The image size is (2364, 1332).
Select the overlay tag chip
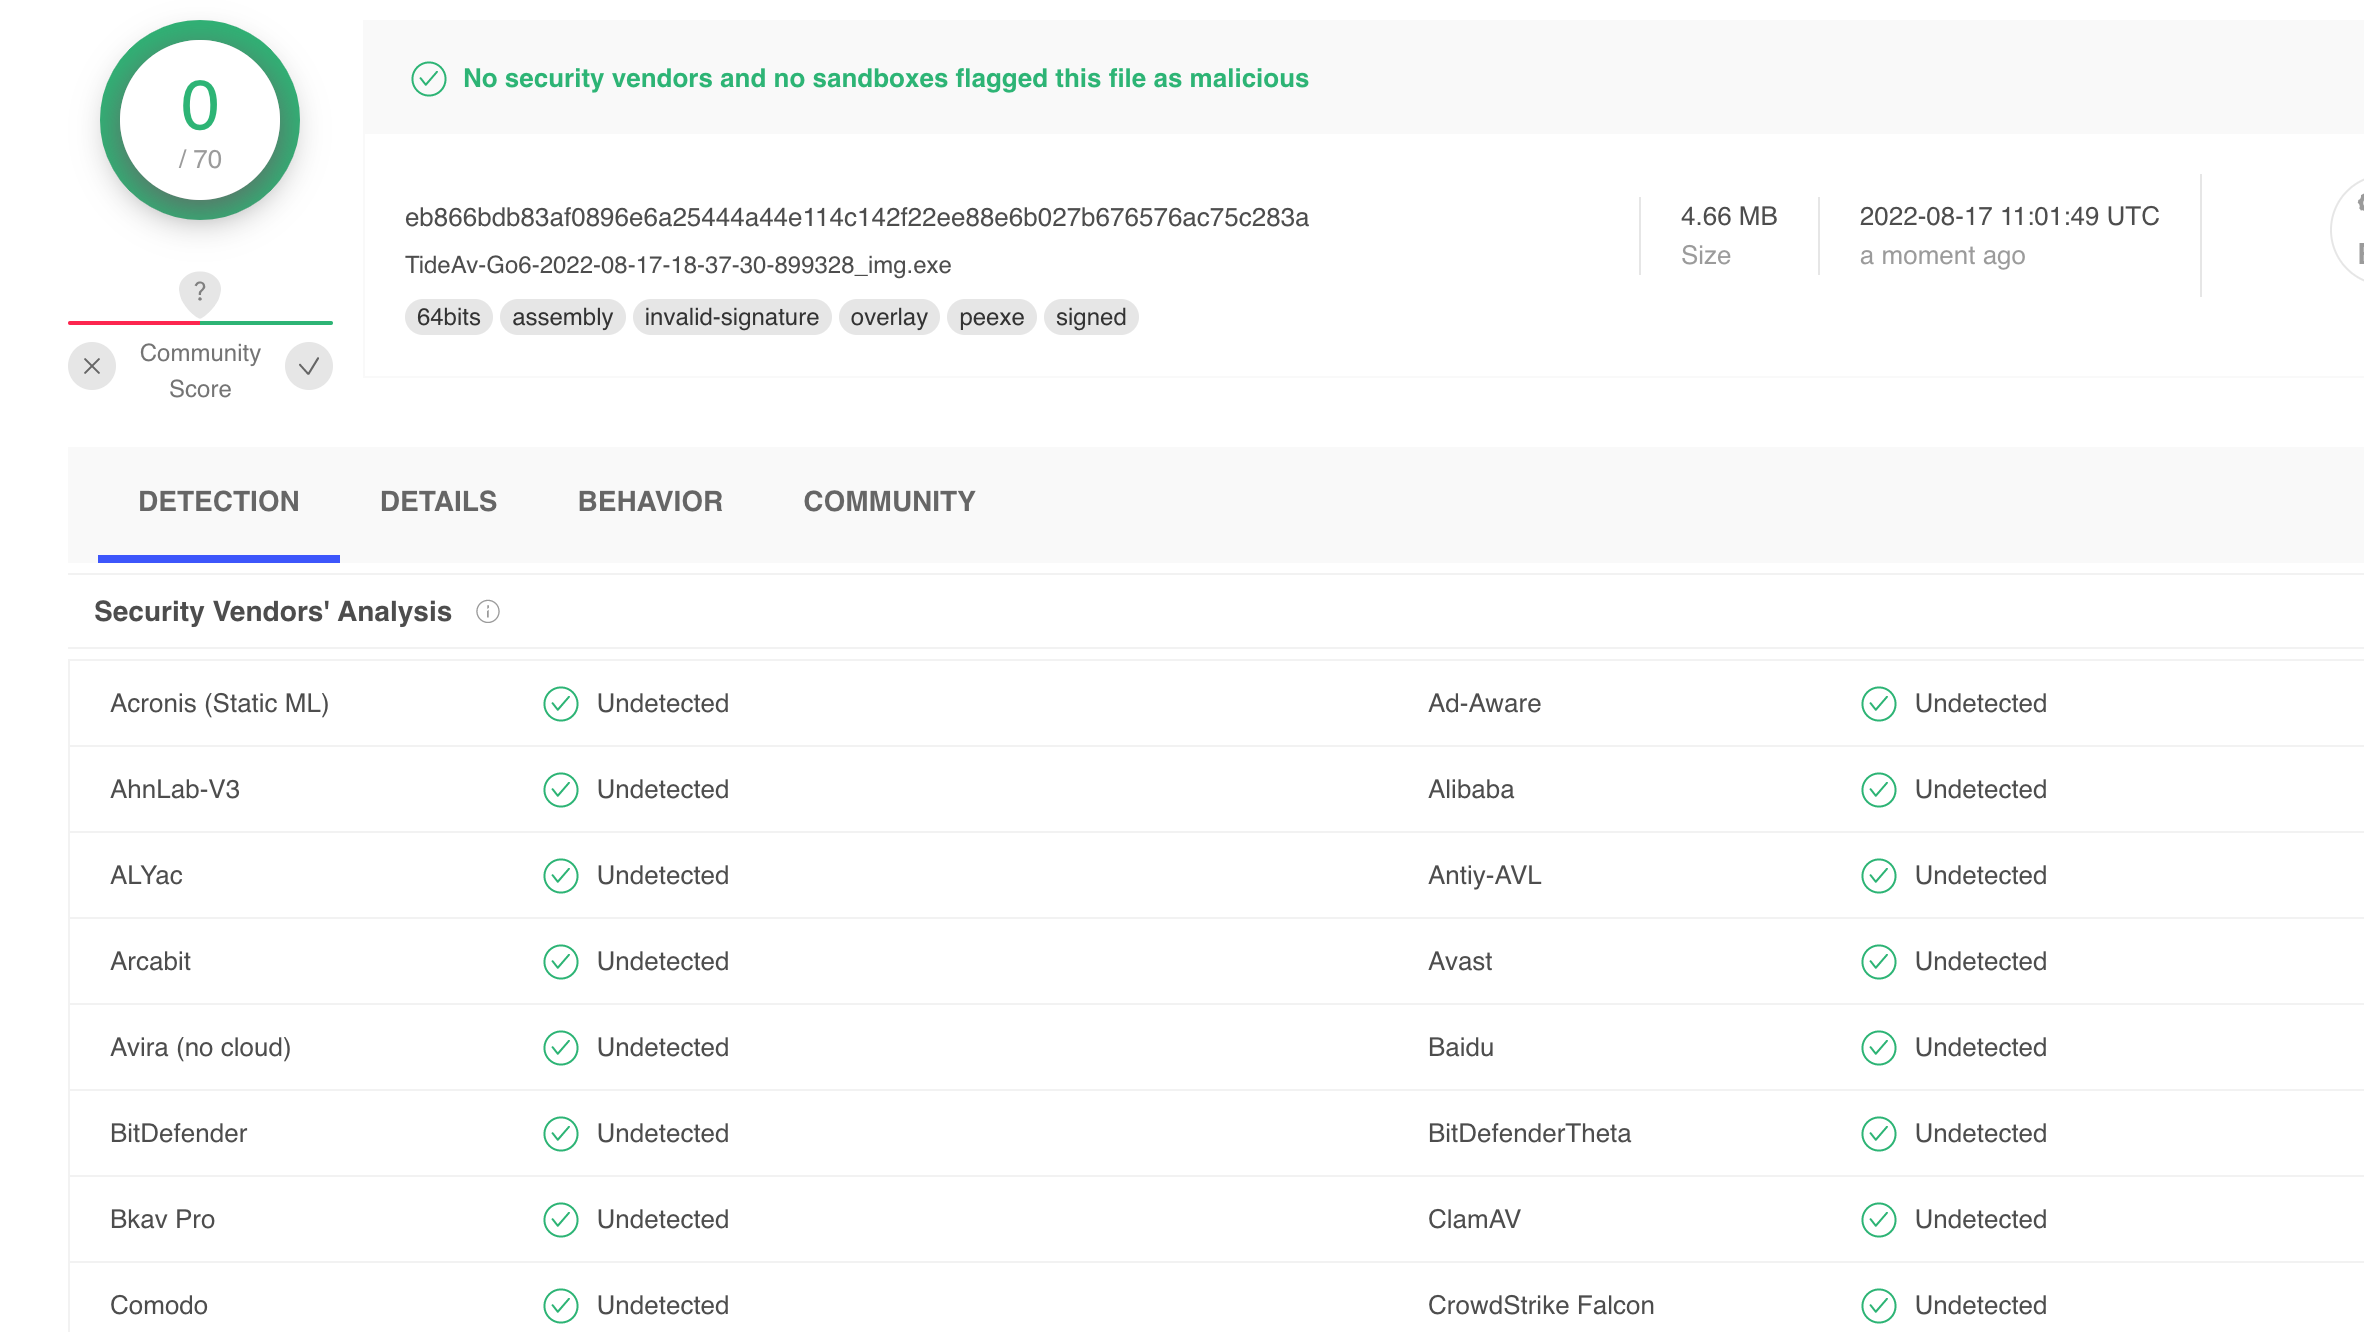888,317
